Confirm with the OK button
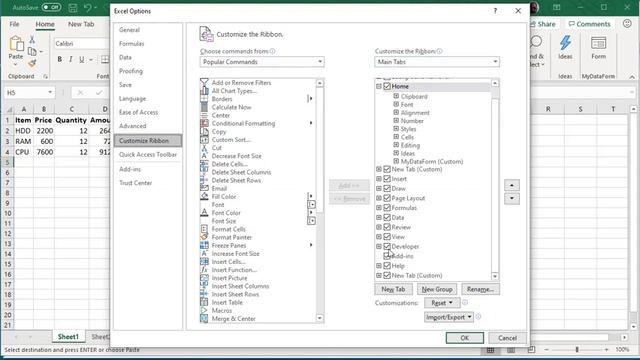 pyautogui.click(x=464, y=338)
